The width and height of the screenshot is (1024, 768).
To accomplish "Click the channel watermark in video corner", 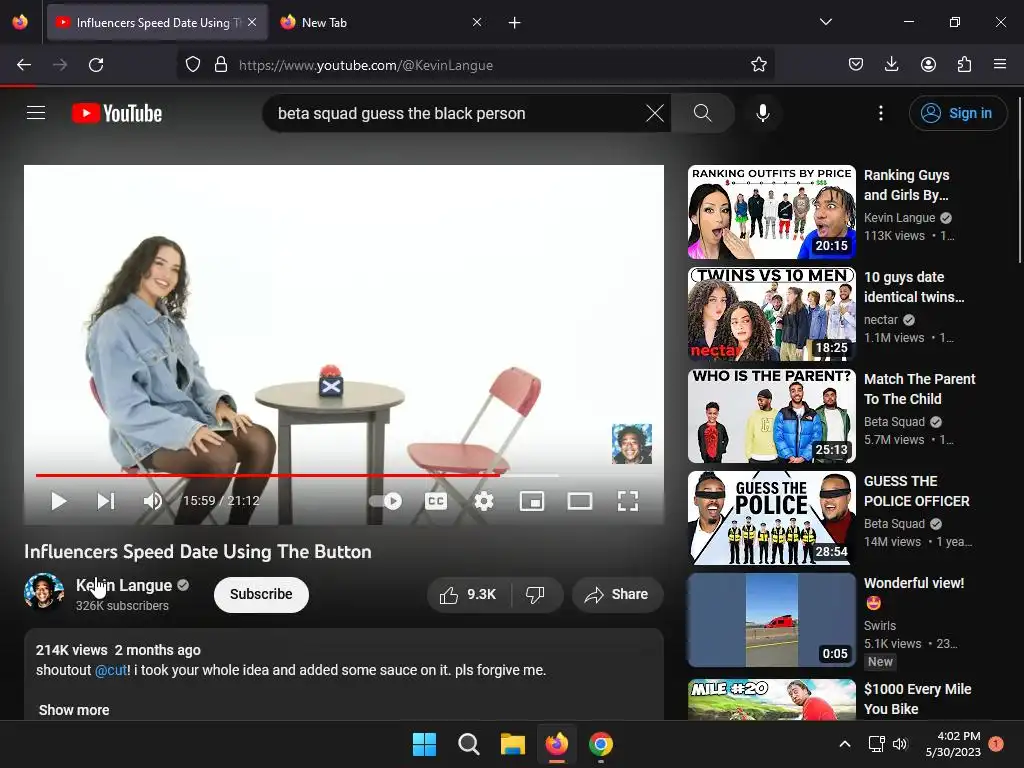I will pyautogui.click(x=632, y=444).
